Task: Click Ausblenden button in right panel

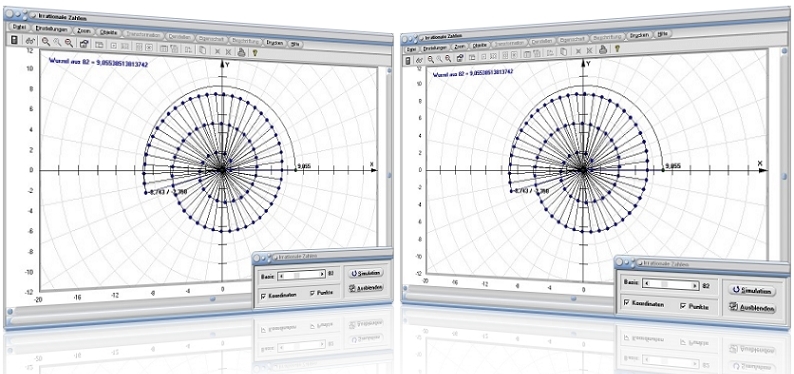Action: coord(752,307)
